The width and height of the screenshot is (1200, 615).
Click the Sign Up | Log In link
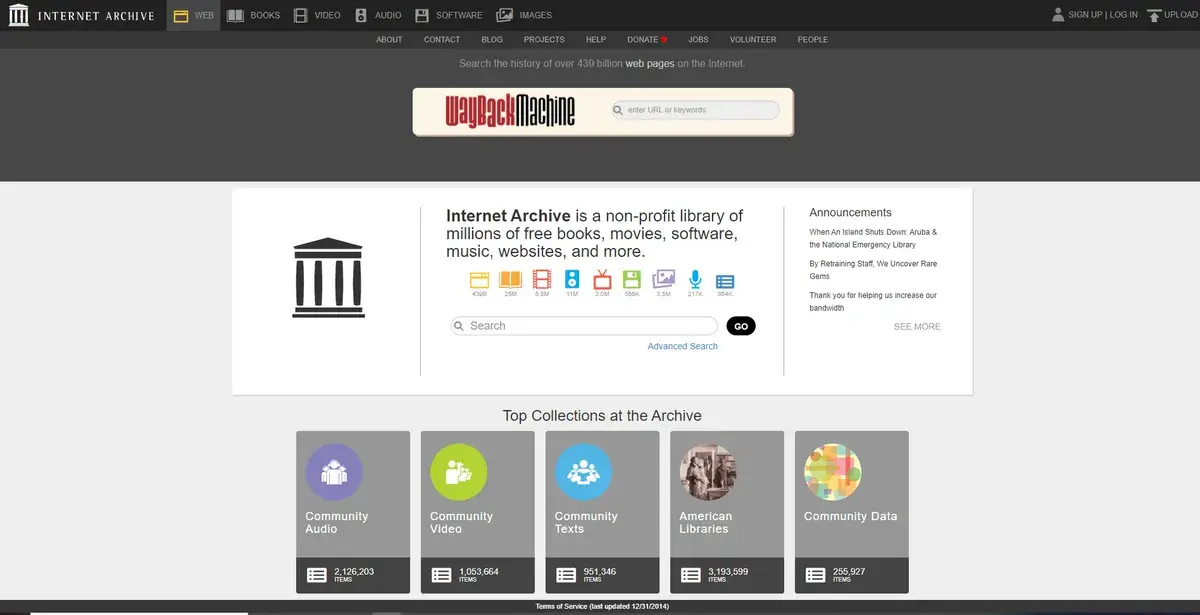tap(1103, 15)
